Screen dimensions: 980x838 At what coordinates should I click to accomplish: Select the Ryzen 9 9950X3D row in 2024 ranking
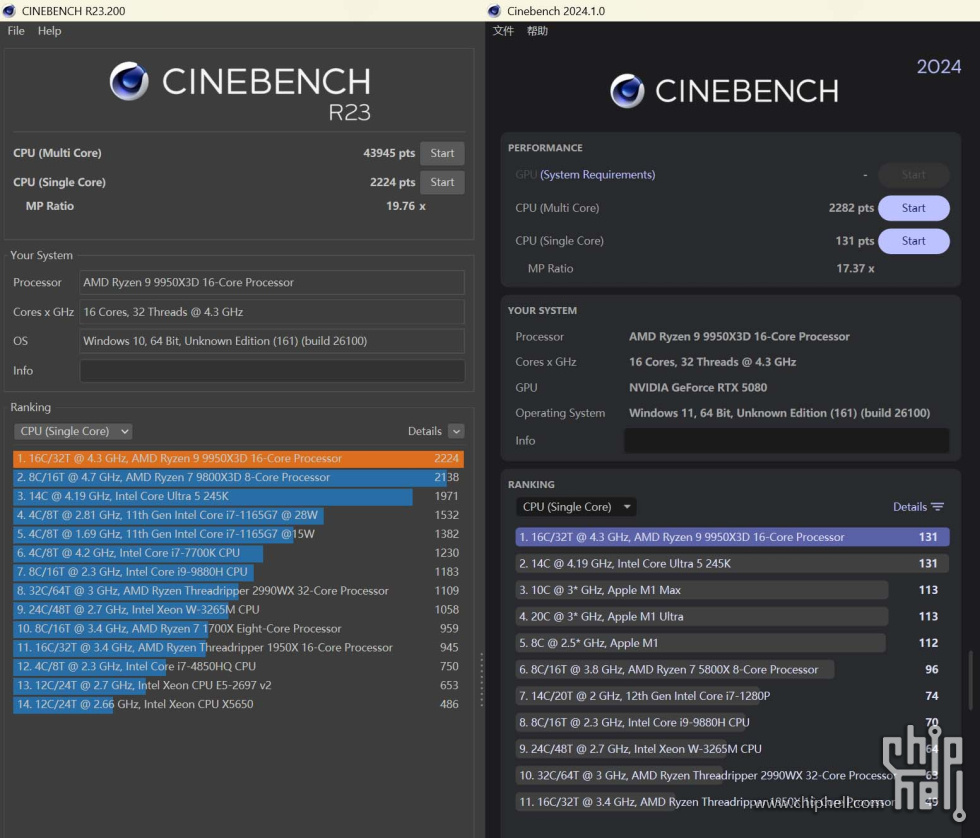click(x=732, y=537)
